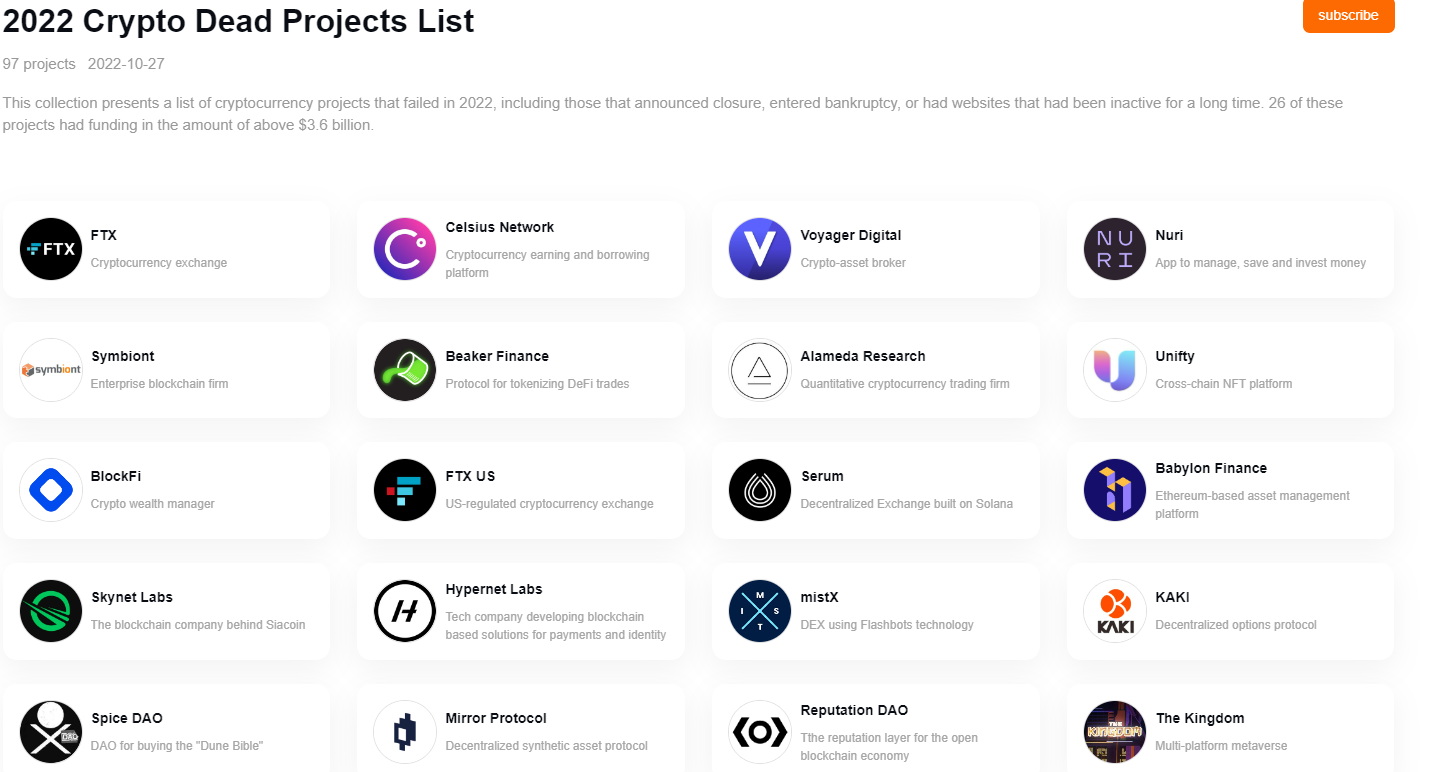Viewport: 1445px width, 772px height.
Task: Click the Voyager Digital logo icon
Action: click(x=760, y=249)
